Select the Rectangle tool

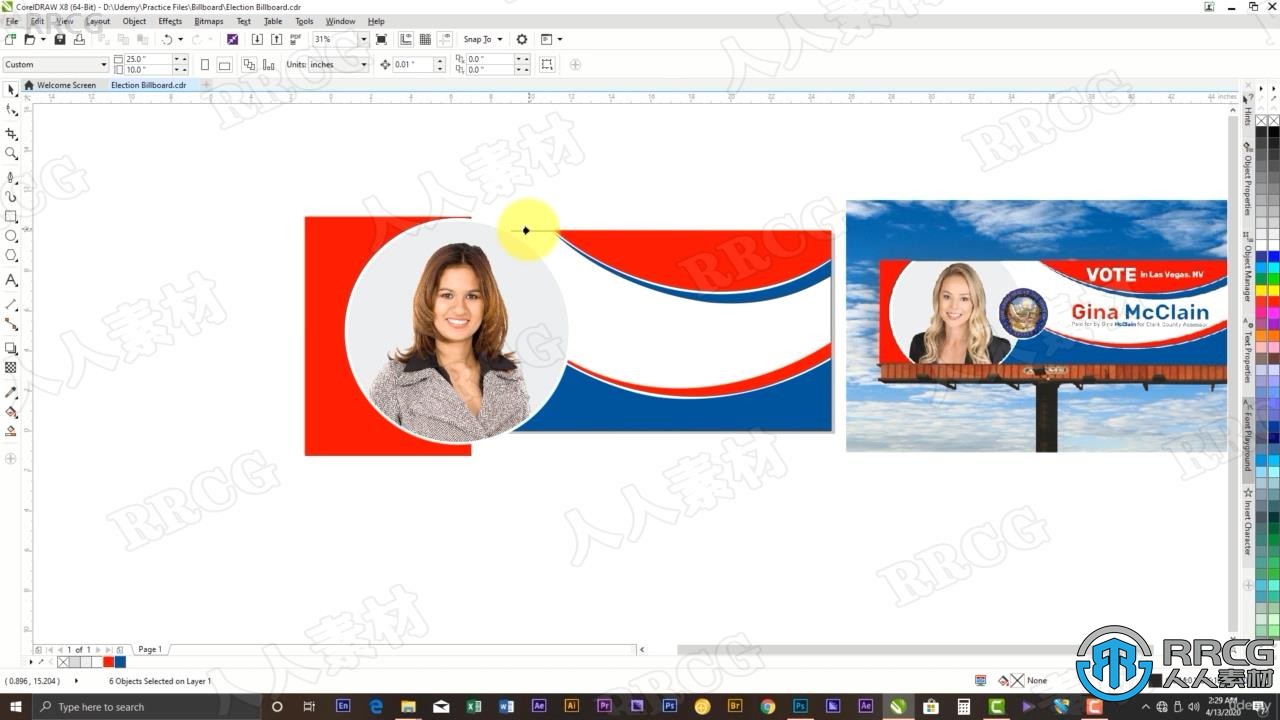coord(11,216)
